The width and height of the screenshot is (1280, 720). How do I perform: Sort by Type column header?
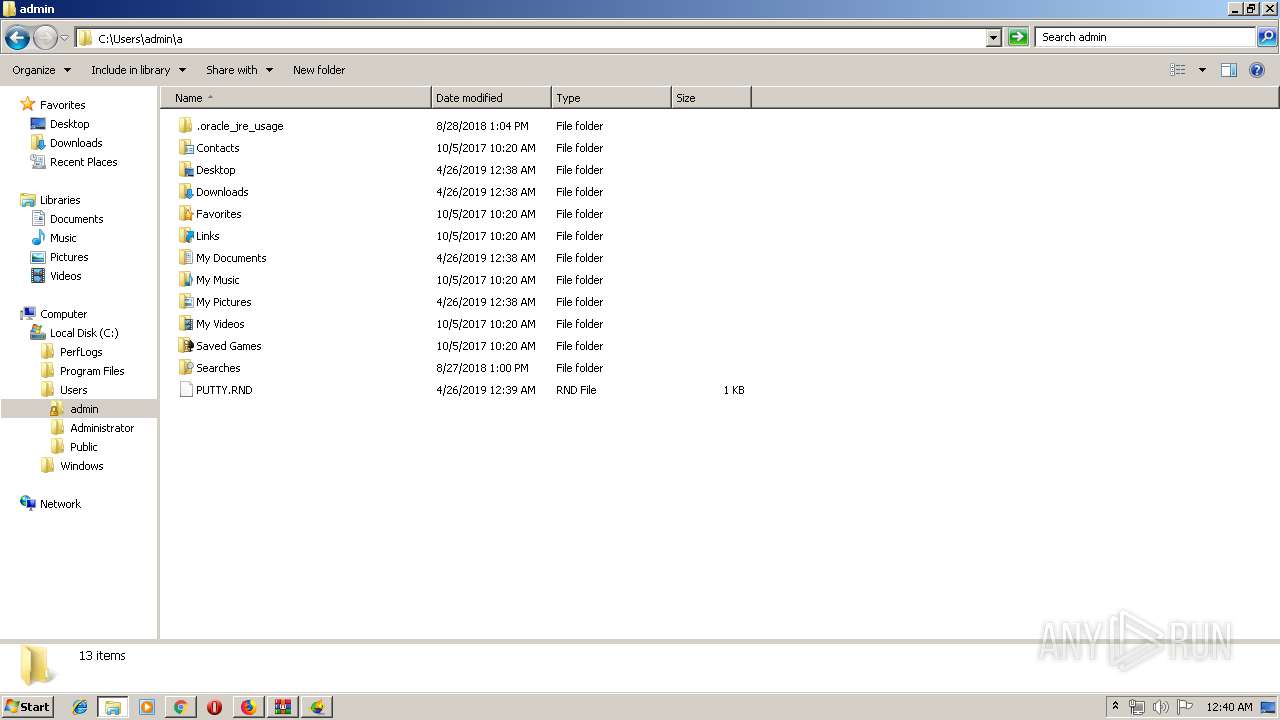(611, 98)
